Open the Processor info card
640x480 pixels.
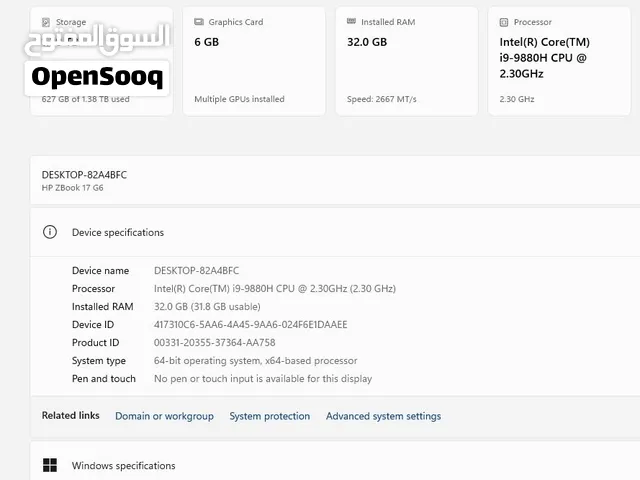tap(559, 61)
